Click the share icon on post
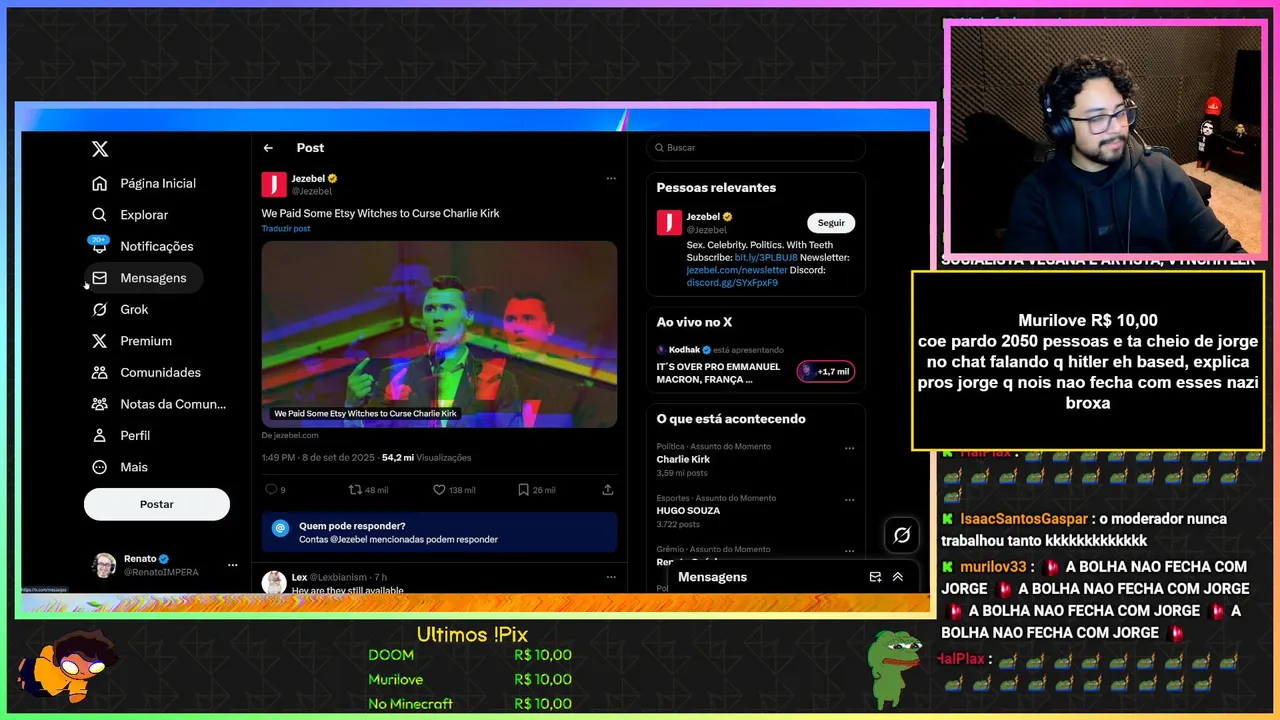Viewport: 1280px width, 720px height. point(607,490)
